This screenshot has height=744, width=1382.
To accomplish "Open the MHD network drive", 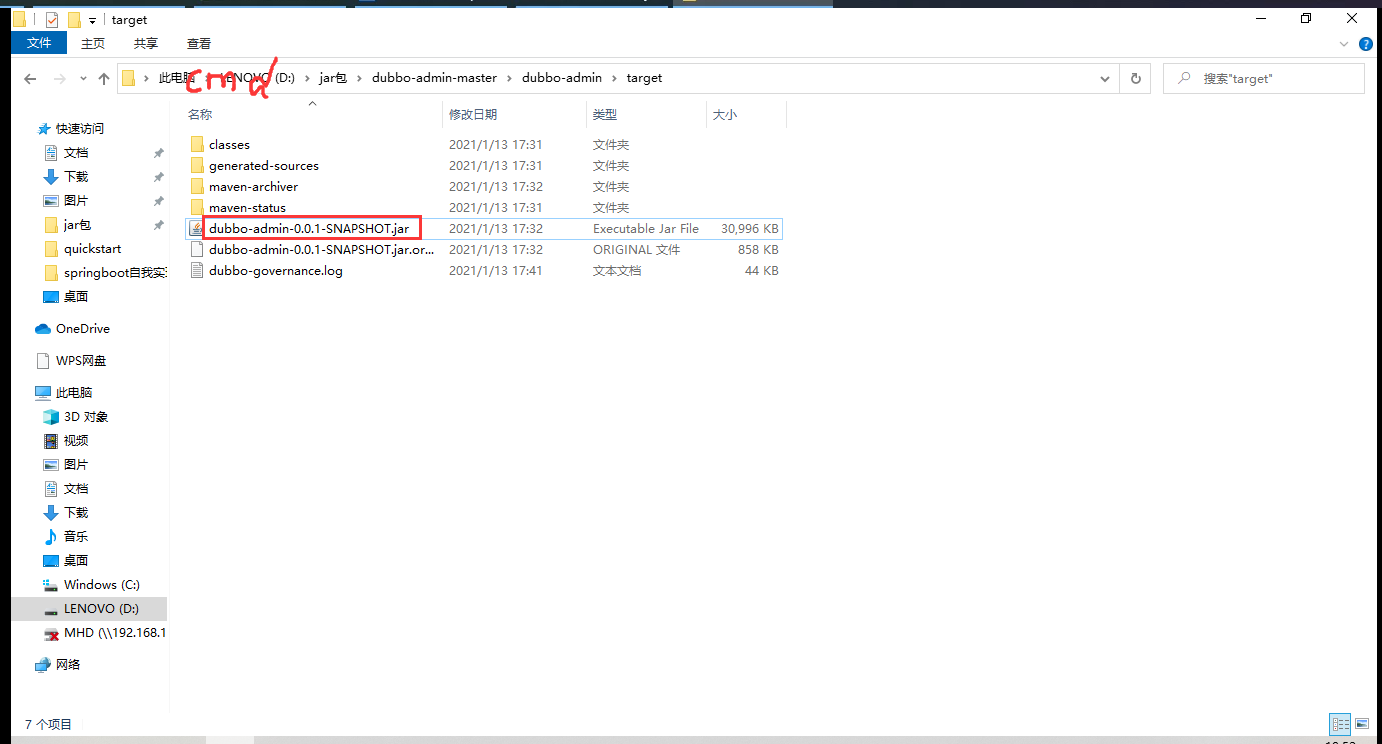I will coord(114,633).
